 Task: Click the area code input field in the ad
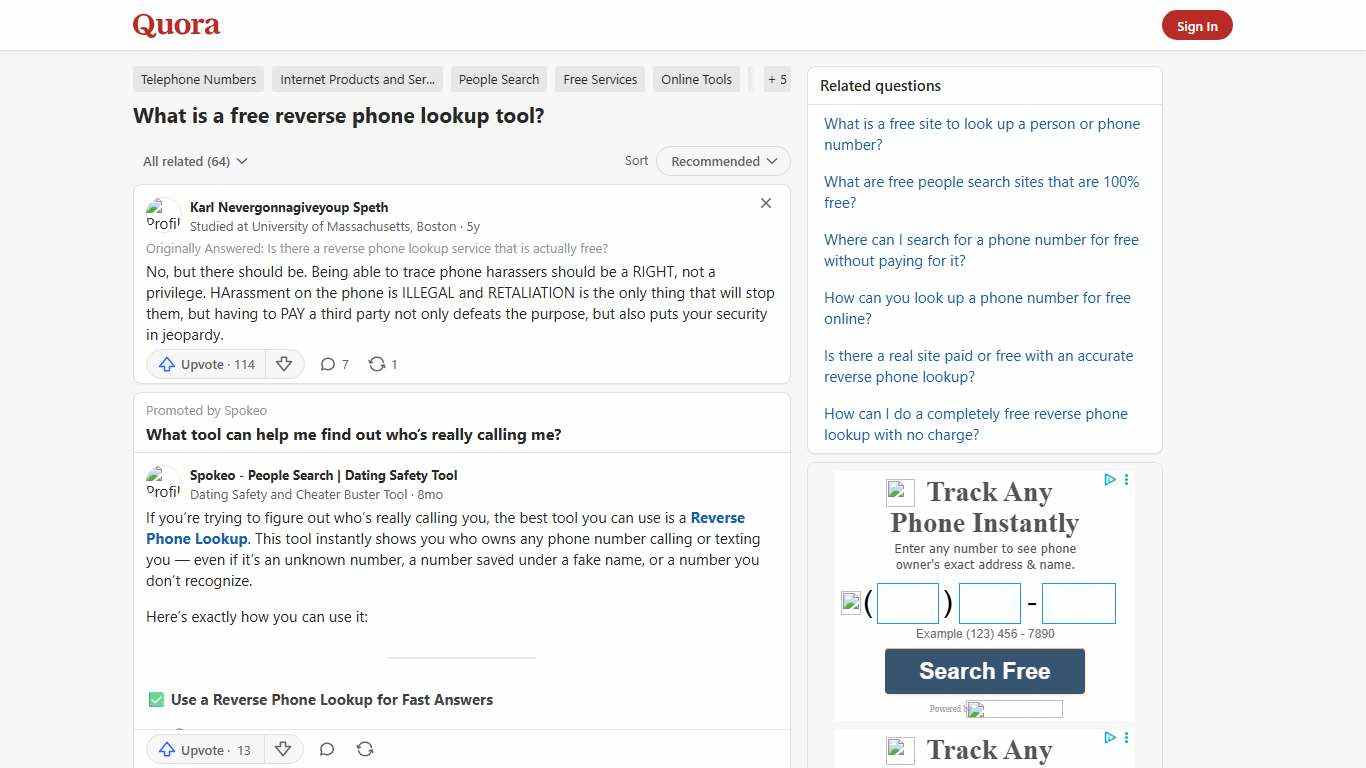click(x=907, y=603)
